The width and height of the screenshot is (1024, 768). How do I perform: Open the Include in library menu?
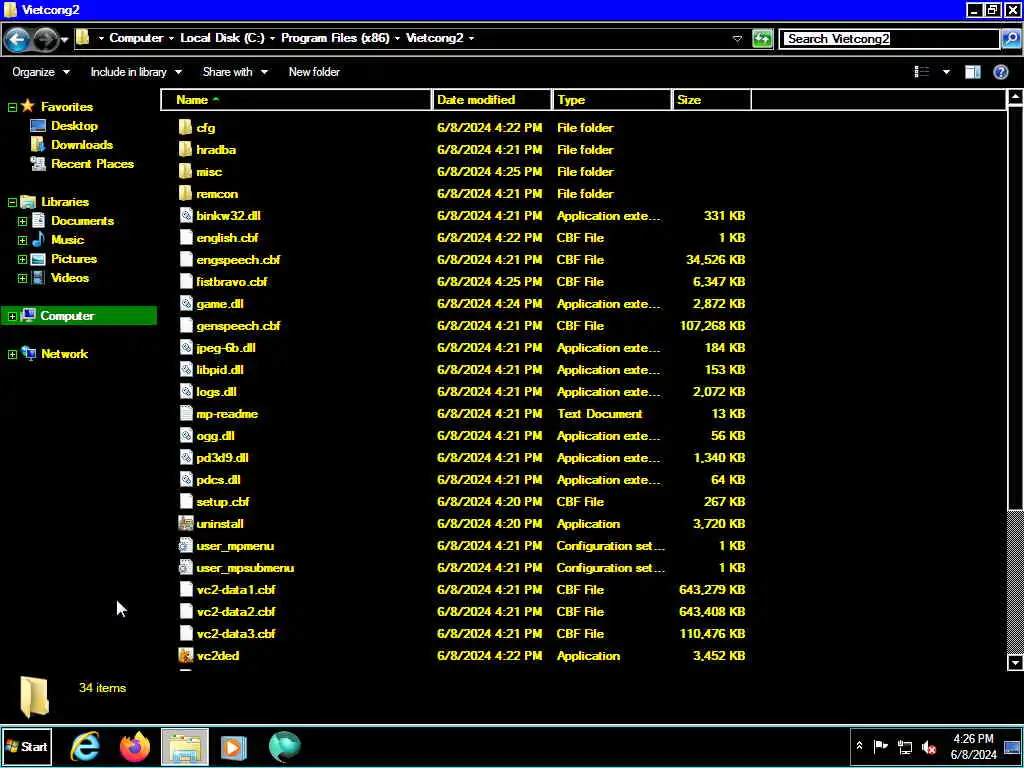[x=136, y=72]
